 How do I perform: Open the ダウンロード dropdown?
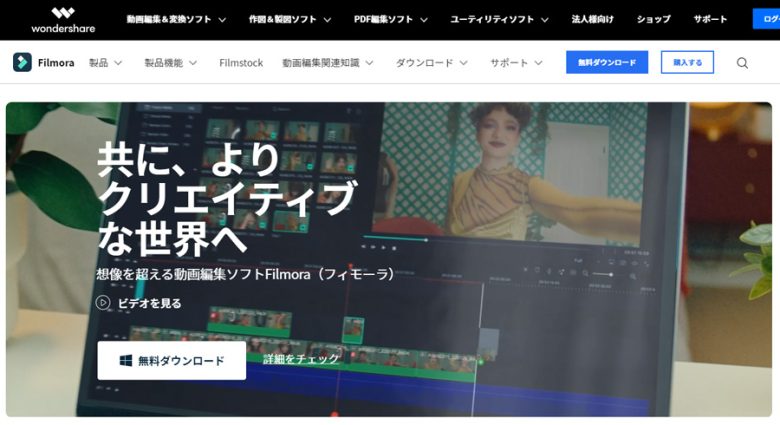pos(431,63)
